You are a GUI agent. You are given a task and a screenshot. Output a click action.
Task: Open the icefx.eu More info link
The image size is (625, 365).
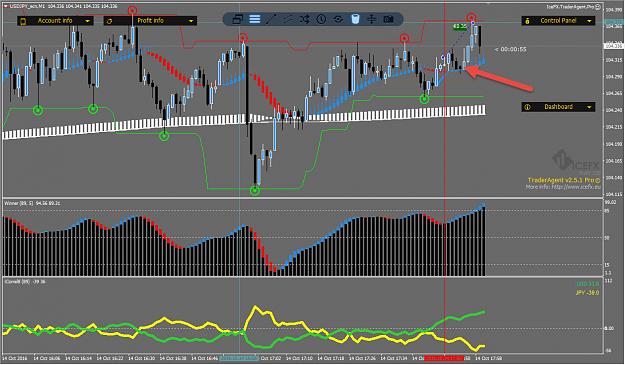coord(562,186)
